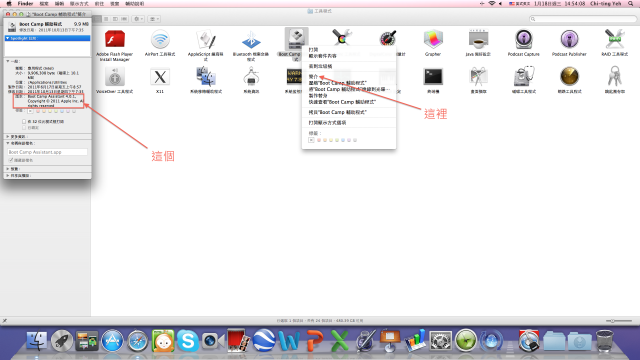Select the Bluetooth file exchange icon

(251, 40)
